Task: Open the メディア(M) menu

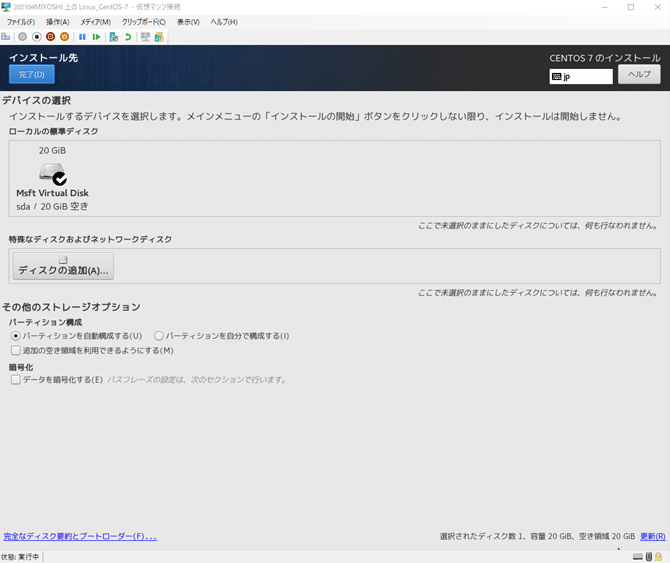Action: click(x=95, y=22)
